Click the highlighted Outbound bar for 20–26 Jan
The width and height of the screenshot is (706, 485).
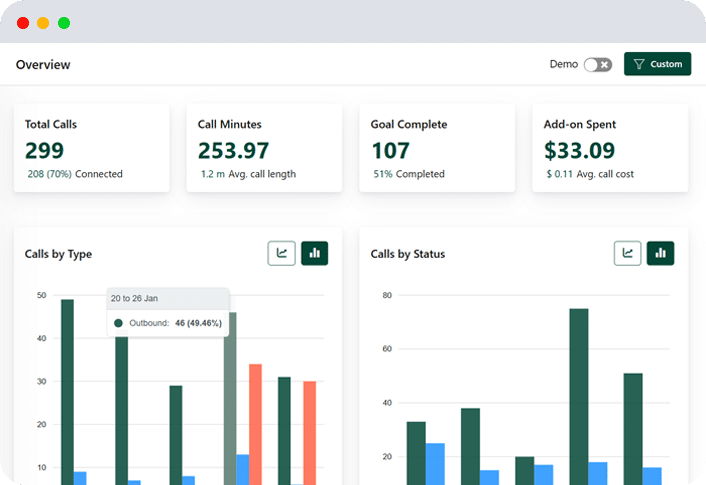point(230,400)
